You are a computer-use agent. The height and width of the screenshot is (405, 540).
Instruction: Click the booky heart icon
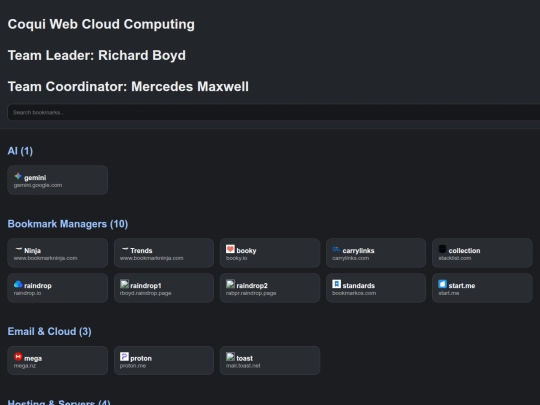pyautogui.click(x=230, y=249)
